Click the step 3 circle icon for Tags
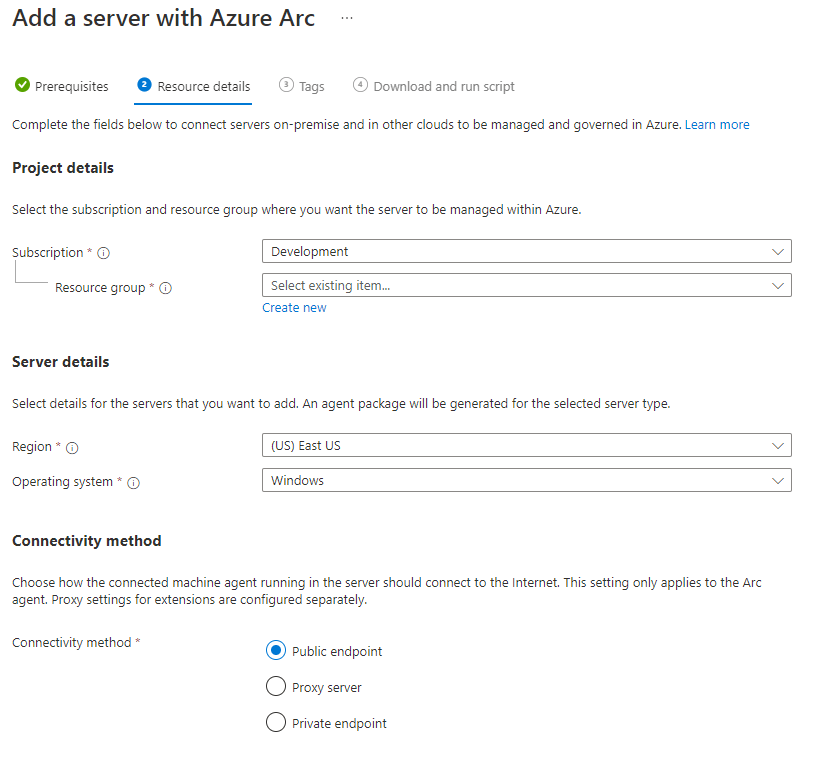 coord(286,85)
